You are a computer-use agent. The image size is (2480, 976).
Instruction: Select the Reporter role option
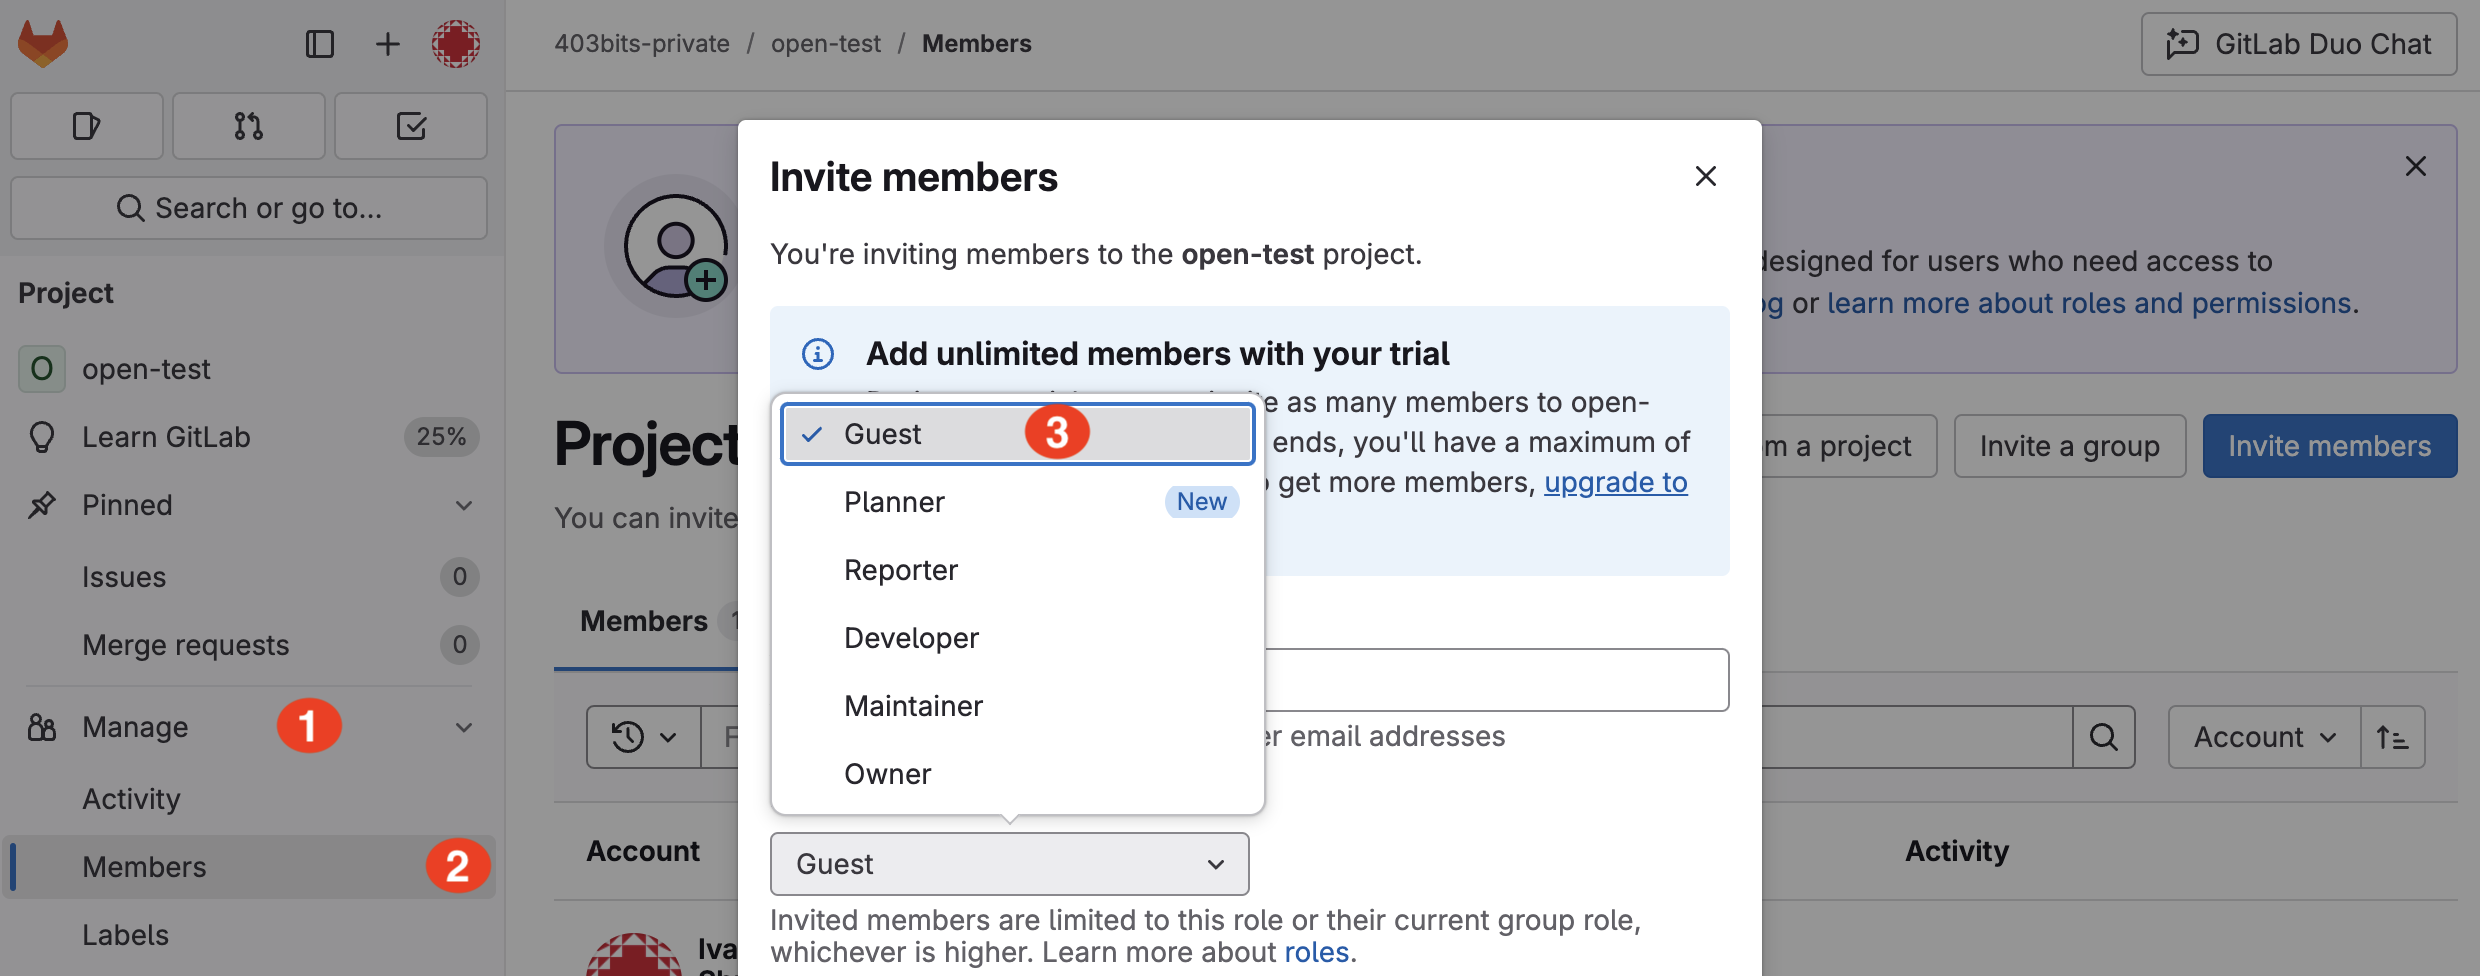click(1018, 570)
